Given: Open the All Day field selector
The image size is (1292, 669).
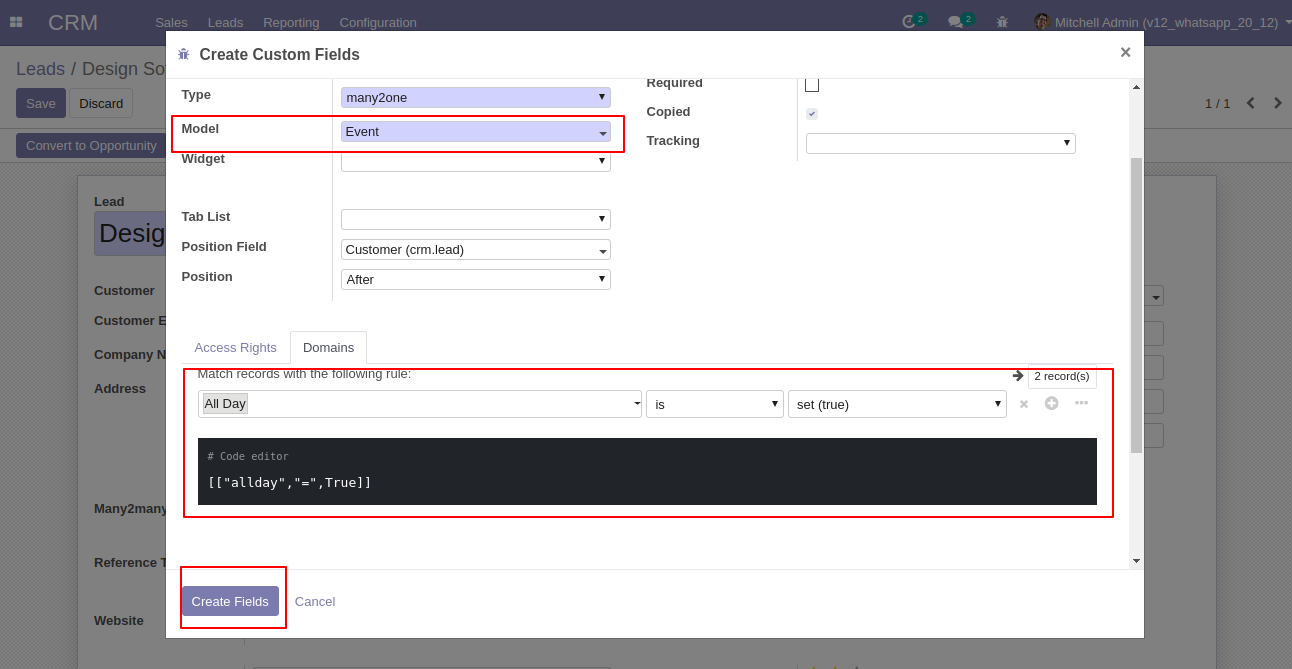Looking at the screenshot, I should 420,404.
